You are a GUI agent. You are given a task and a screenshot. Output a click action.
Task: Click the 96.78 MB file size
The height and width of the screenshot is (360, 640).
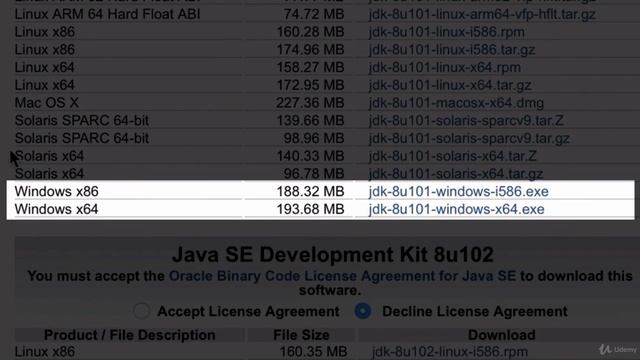314,174
